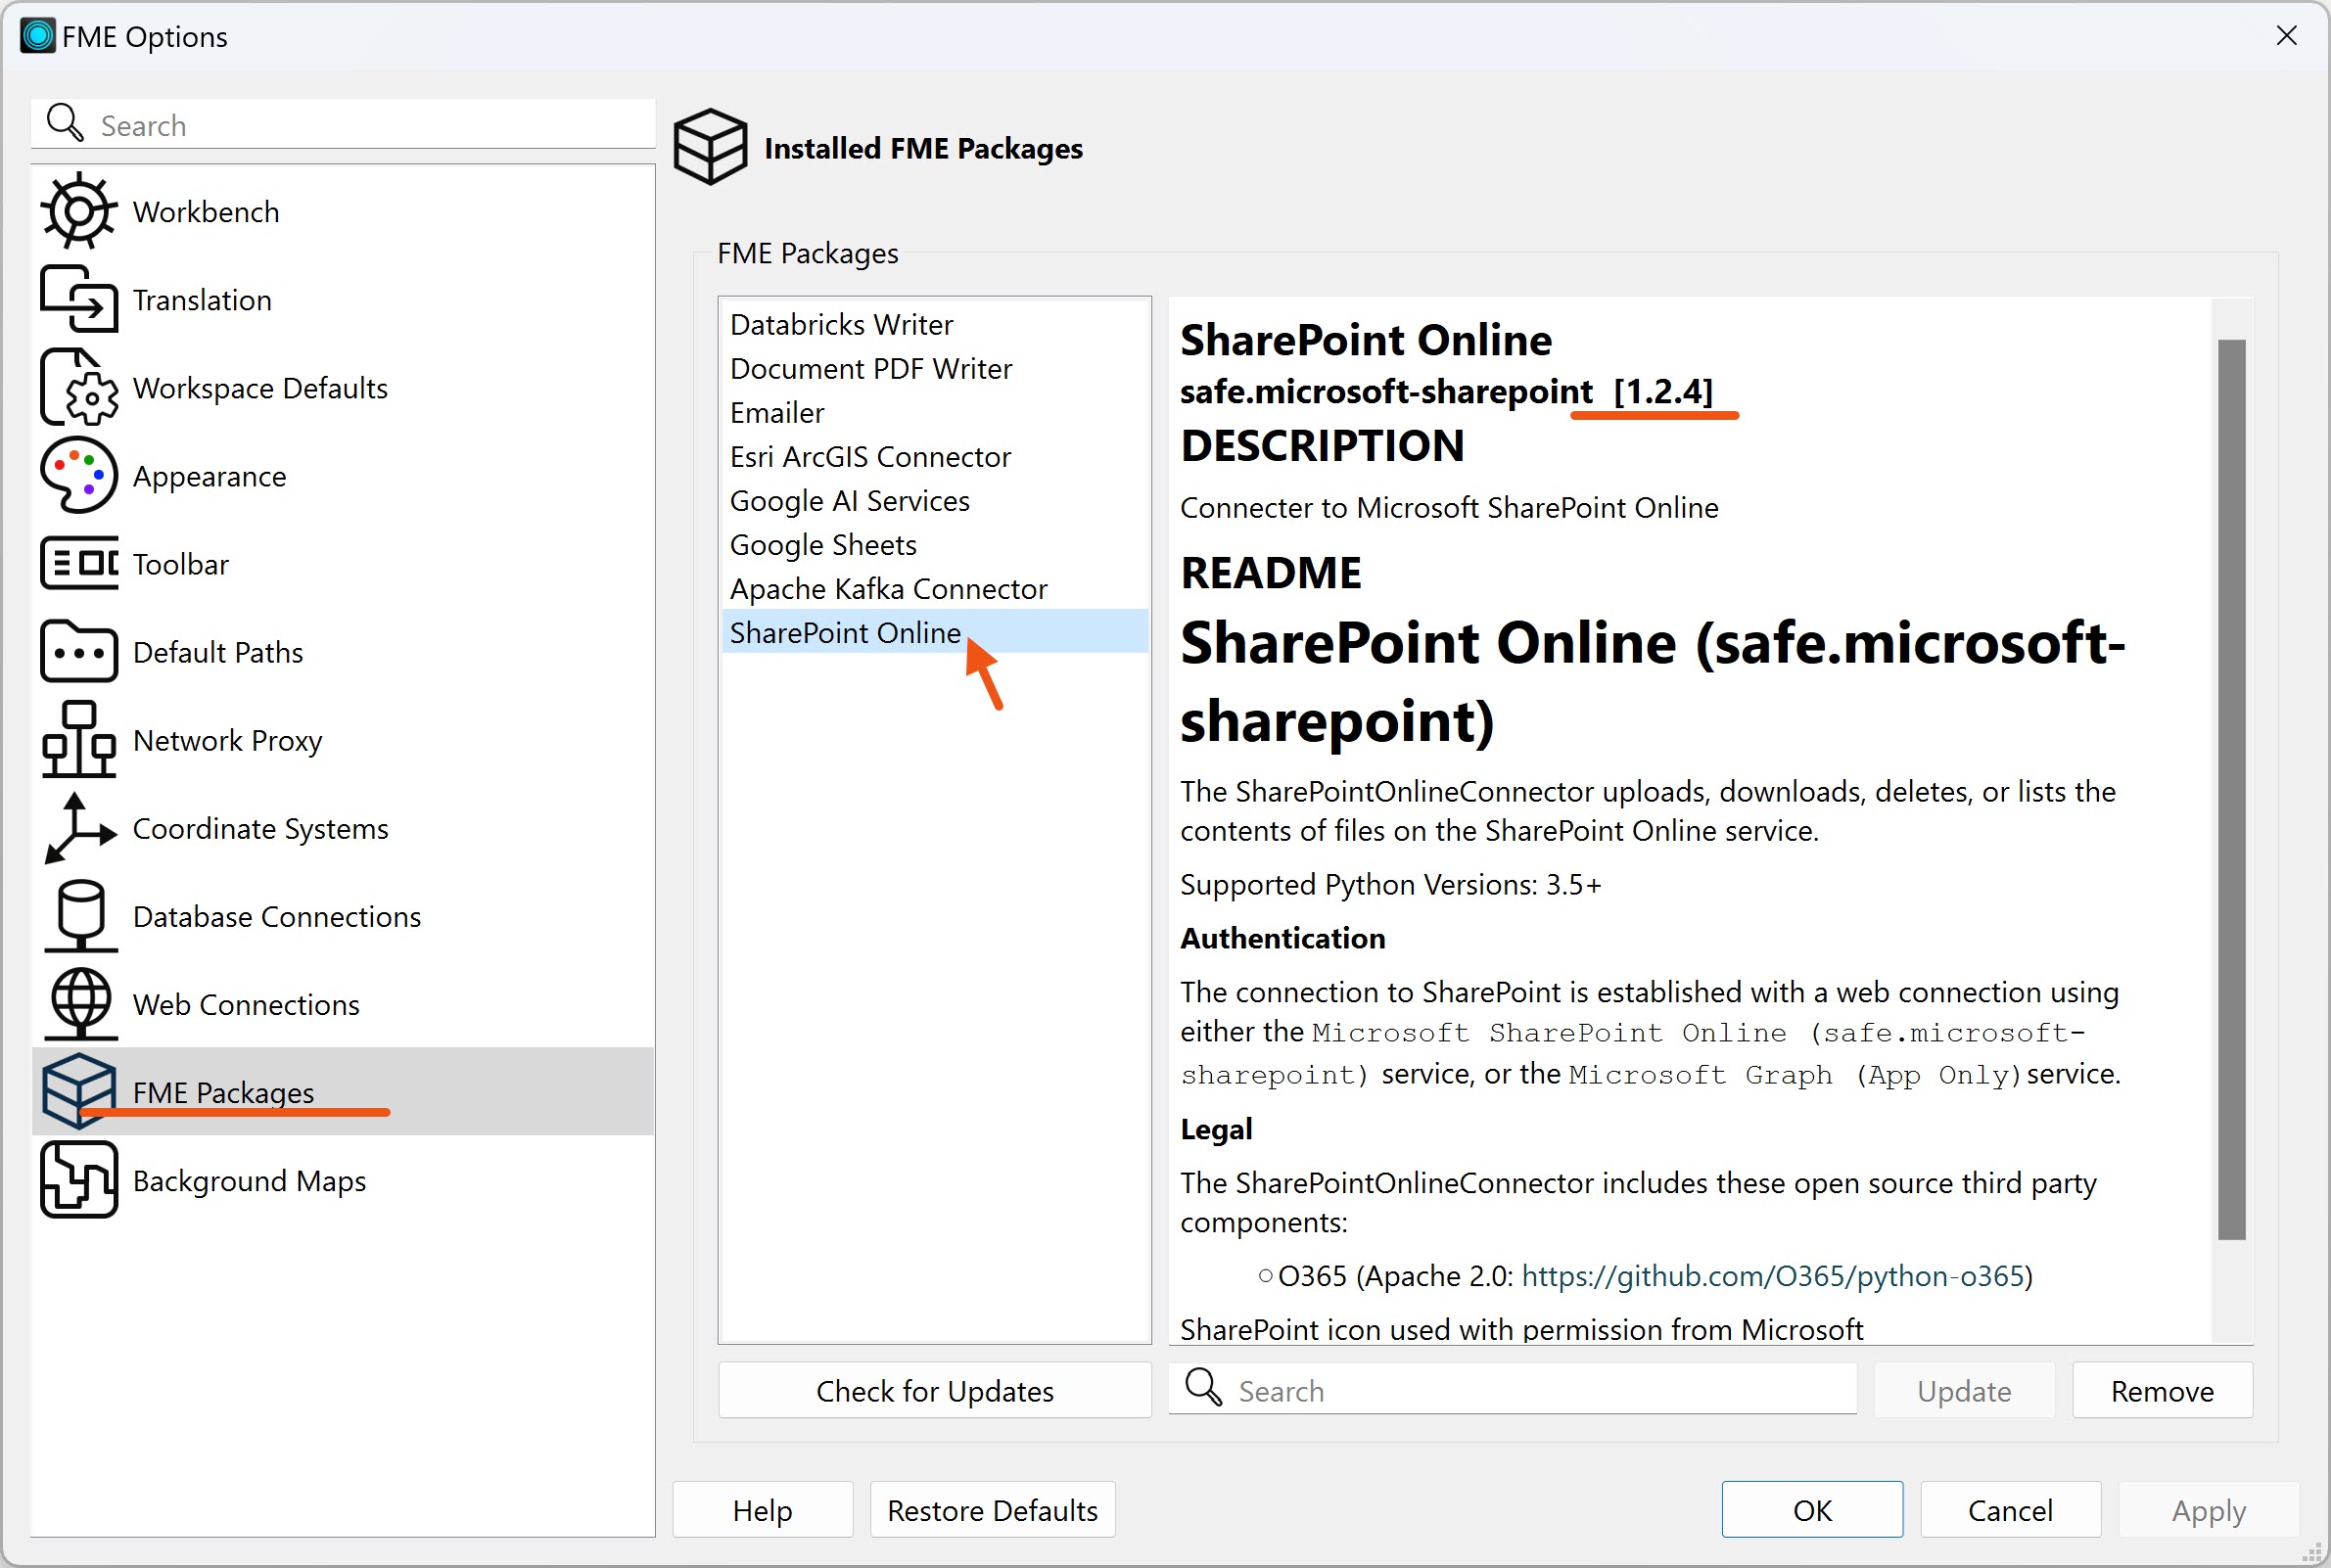
Task: Click the FME logo in title bar
Action: (x=38, y=36)
